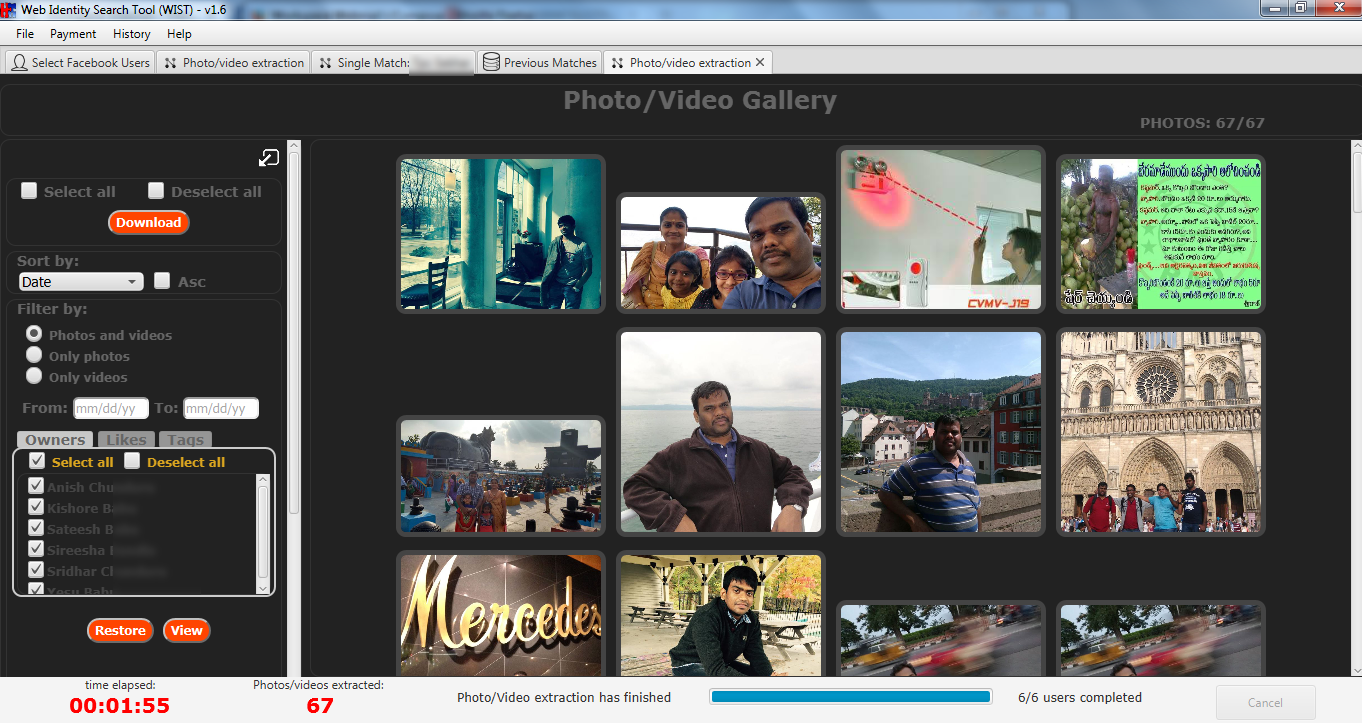Close the active Photo/video extraction tab
This screenshot has height=723, width=1362.
[x=760, y=62]
